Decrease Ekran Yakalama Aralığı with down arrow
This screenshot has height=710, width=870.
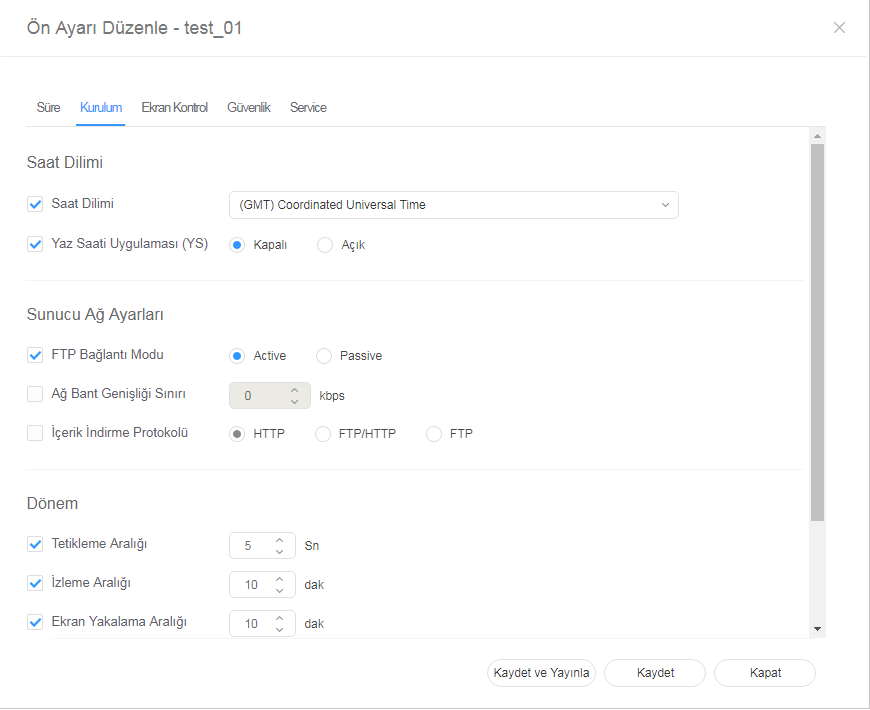(280, 629)
